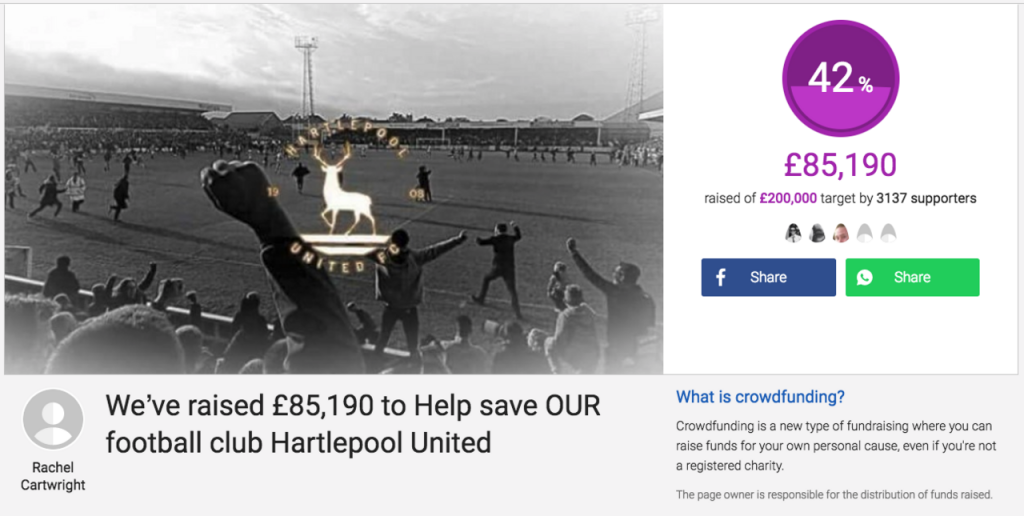Open the second supporter avatar
The height and width of the screenshot is (516, 1024).
817,233
